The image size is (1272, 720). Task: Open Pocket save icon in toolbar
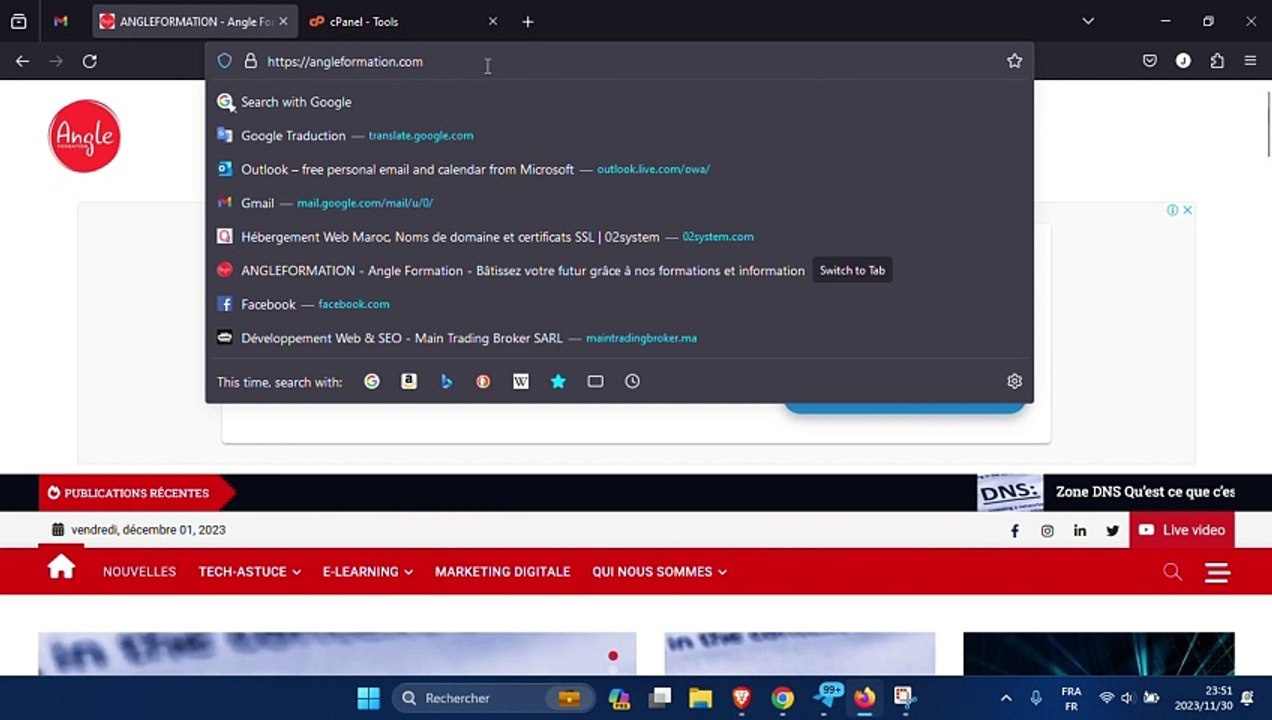coord(1150,61)
